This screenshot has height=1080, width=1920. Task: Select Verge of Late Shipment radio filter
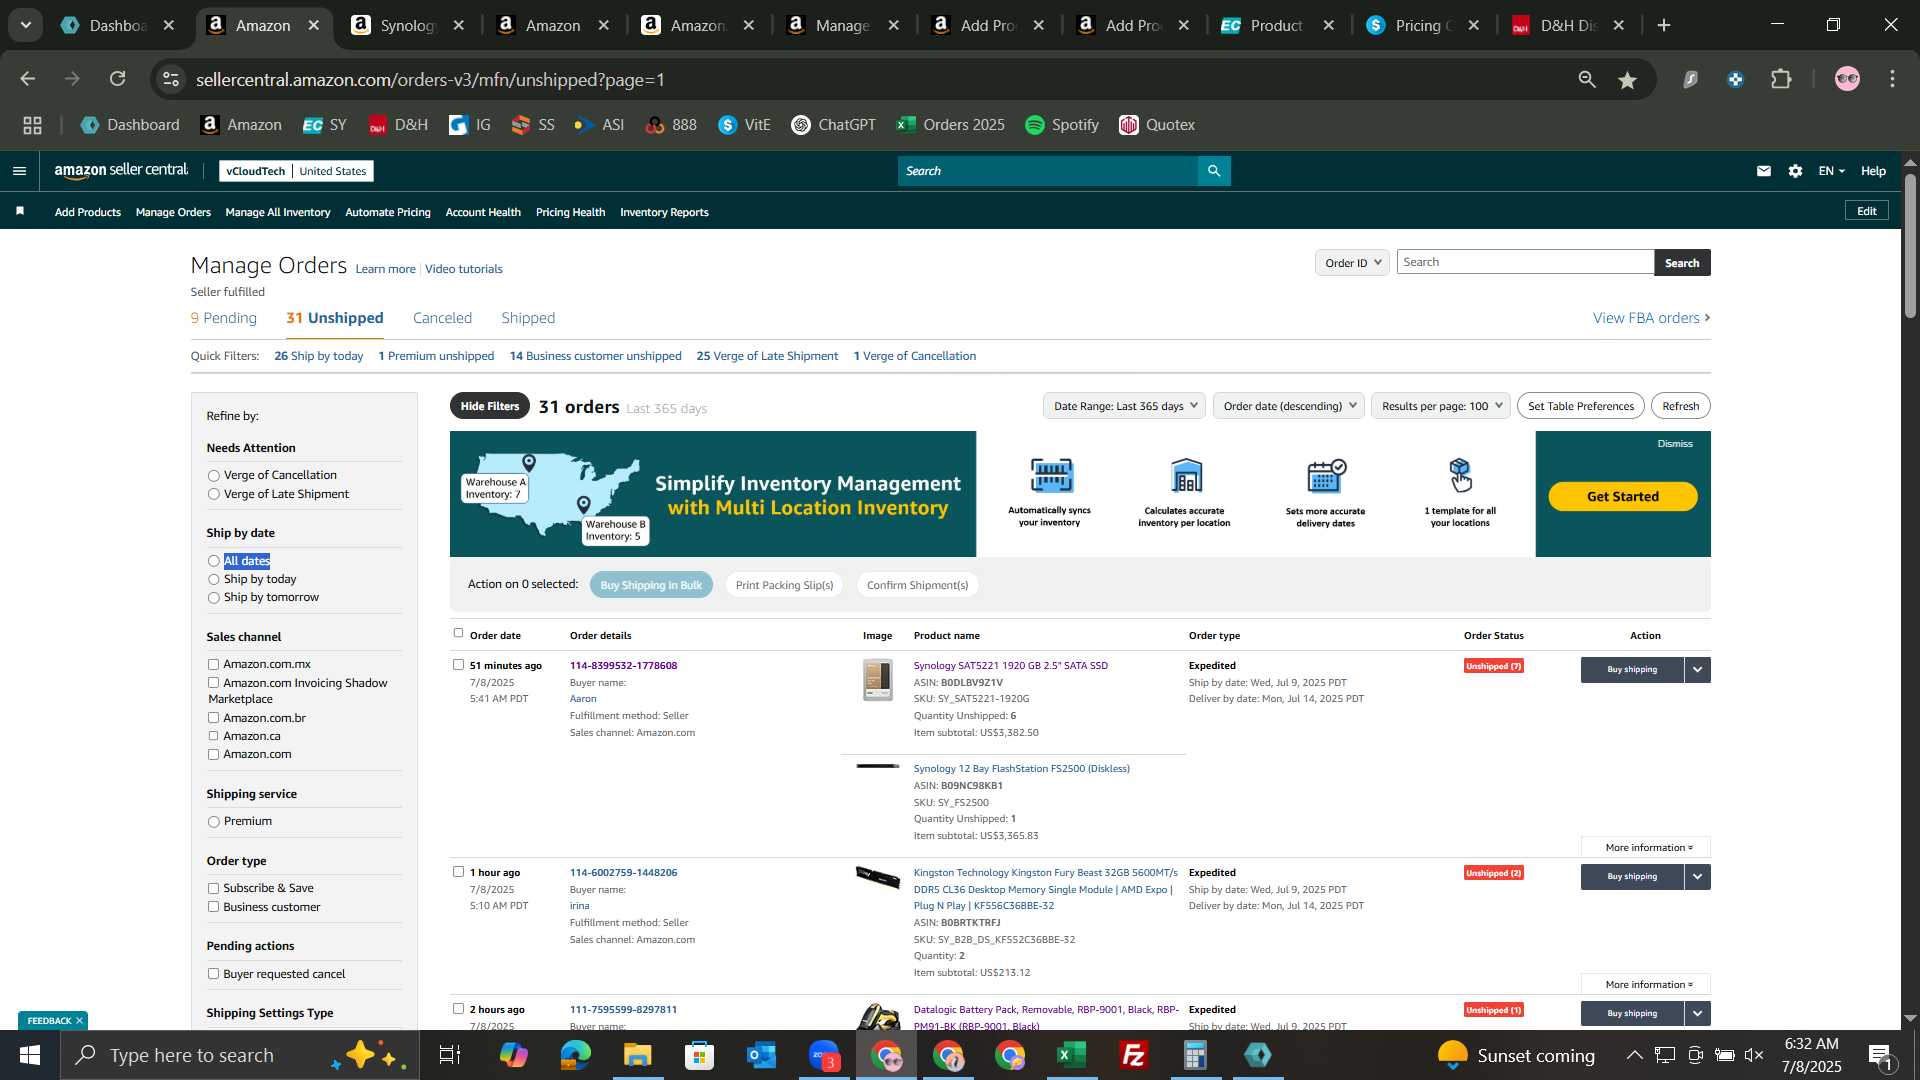(213, 494)
